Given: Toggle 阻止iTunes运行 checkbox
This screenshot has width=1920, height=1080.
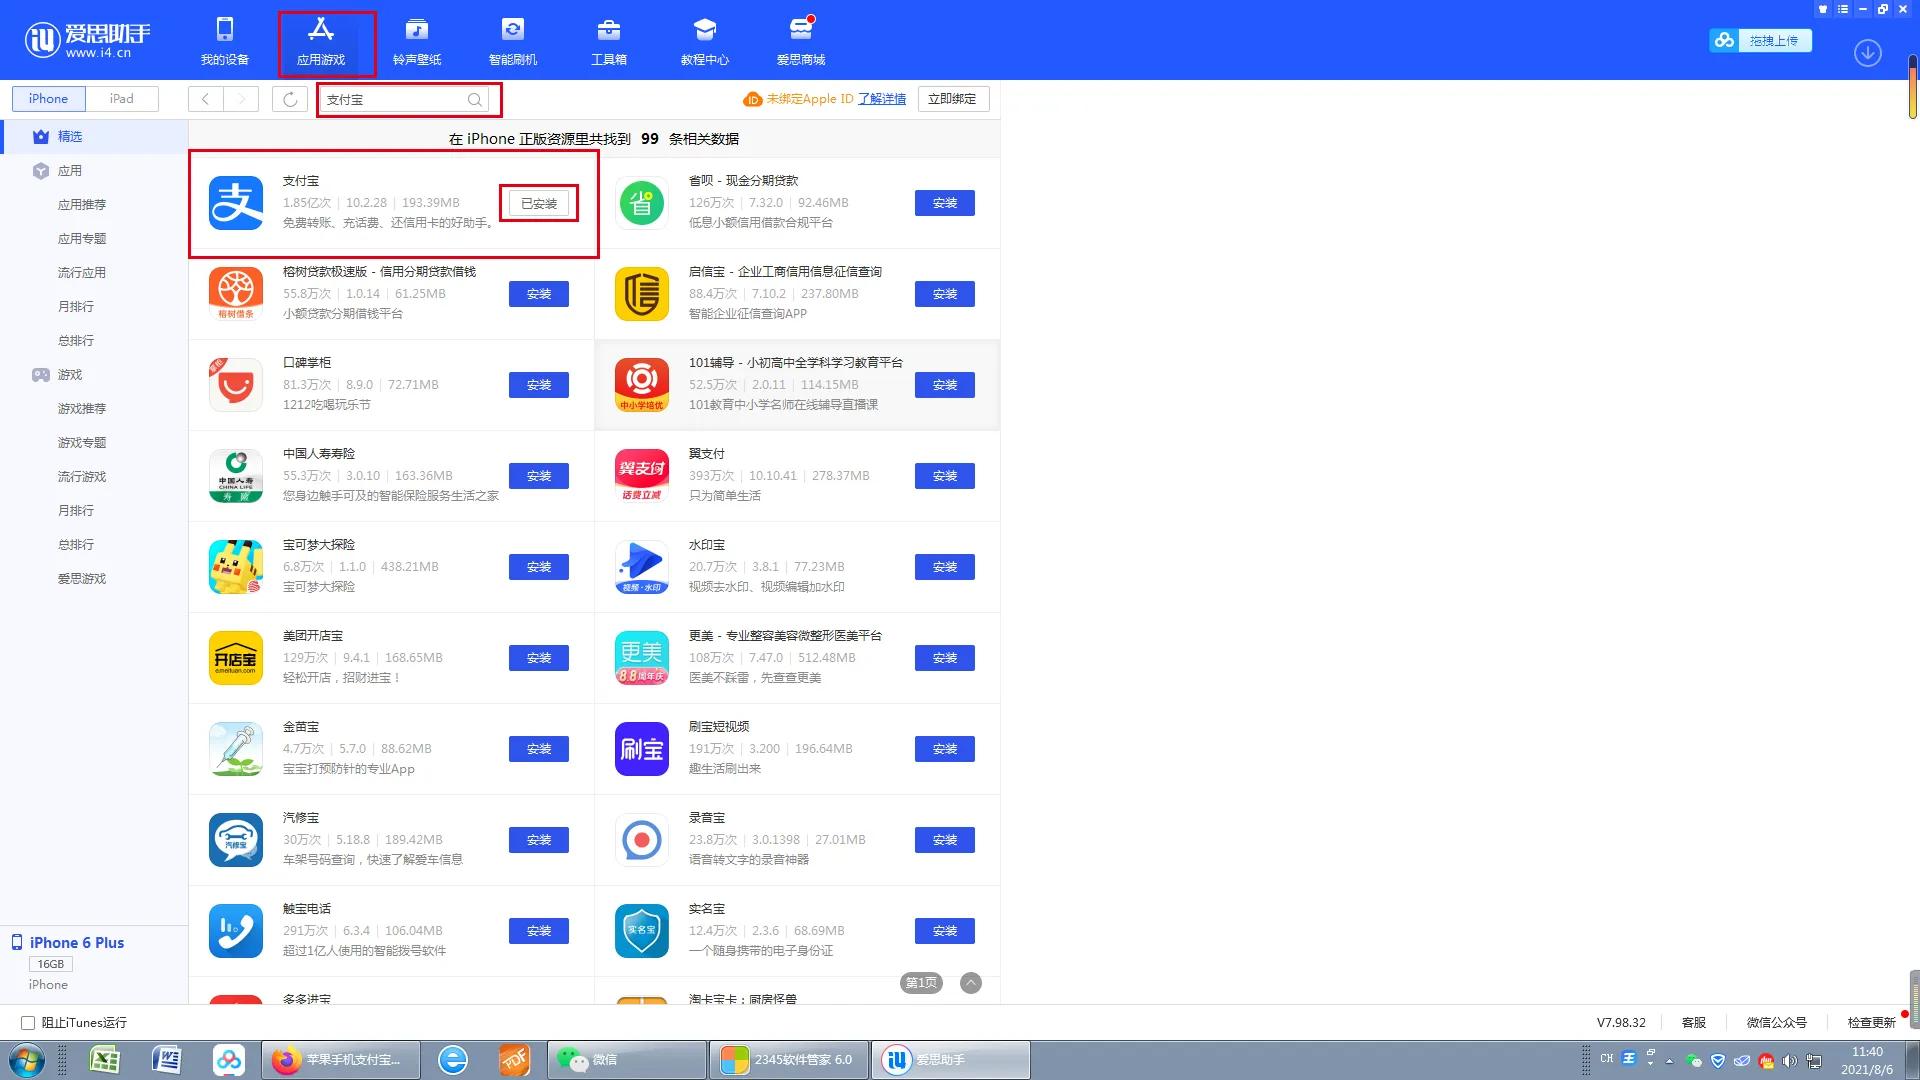Looking at the screenshot, I should click(x=28, y=1023).
